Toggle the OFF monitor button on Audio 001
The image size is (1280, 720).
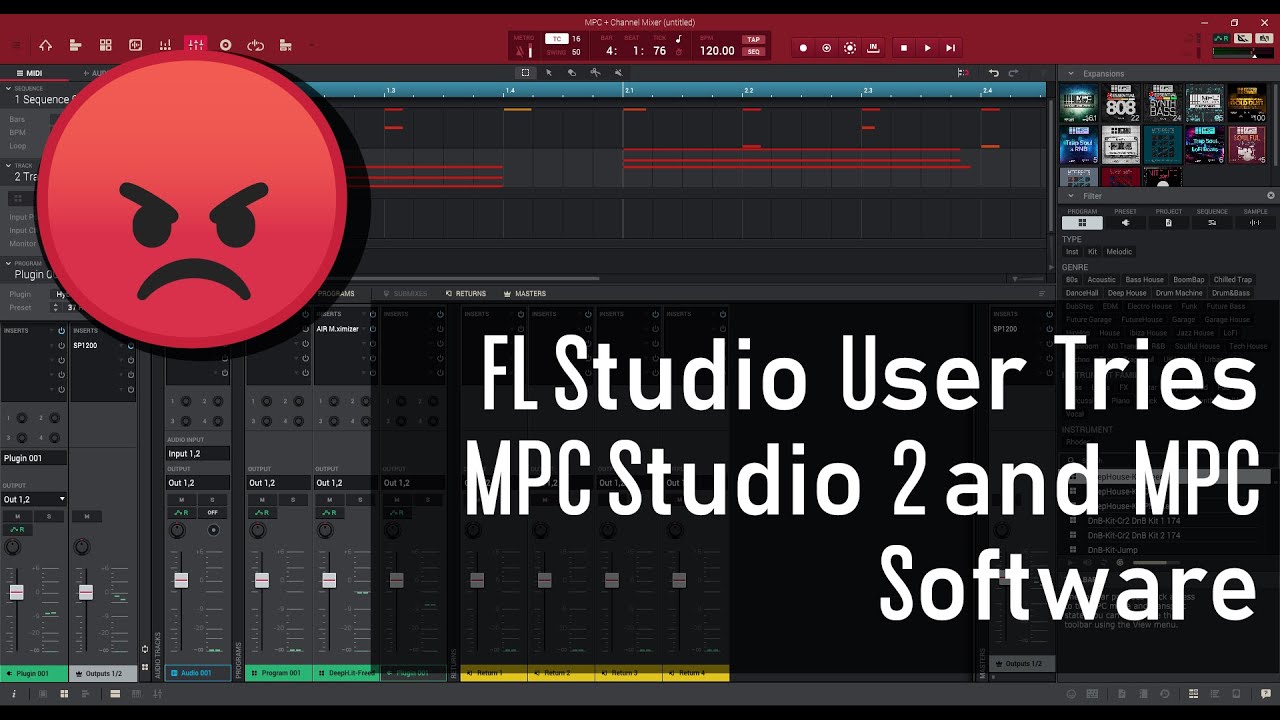pos(212,512)
